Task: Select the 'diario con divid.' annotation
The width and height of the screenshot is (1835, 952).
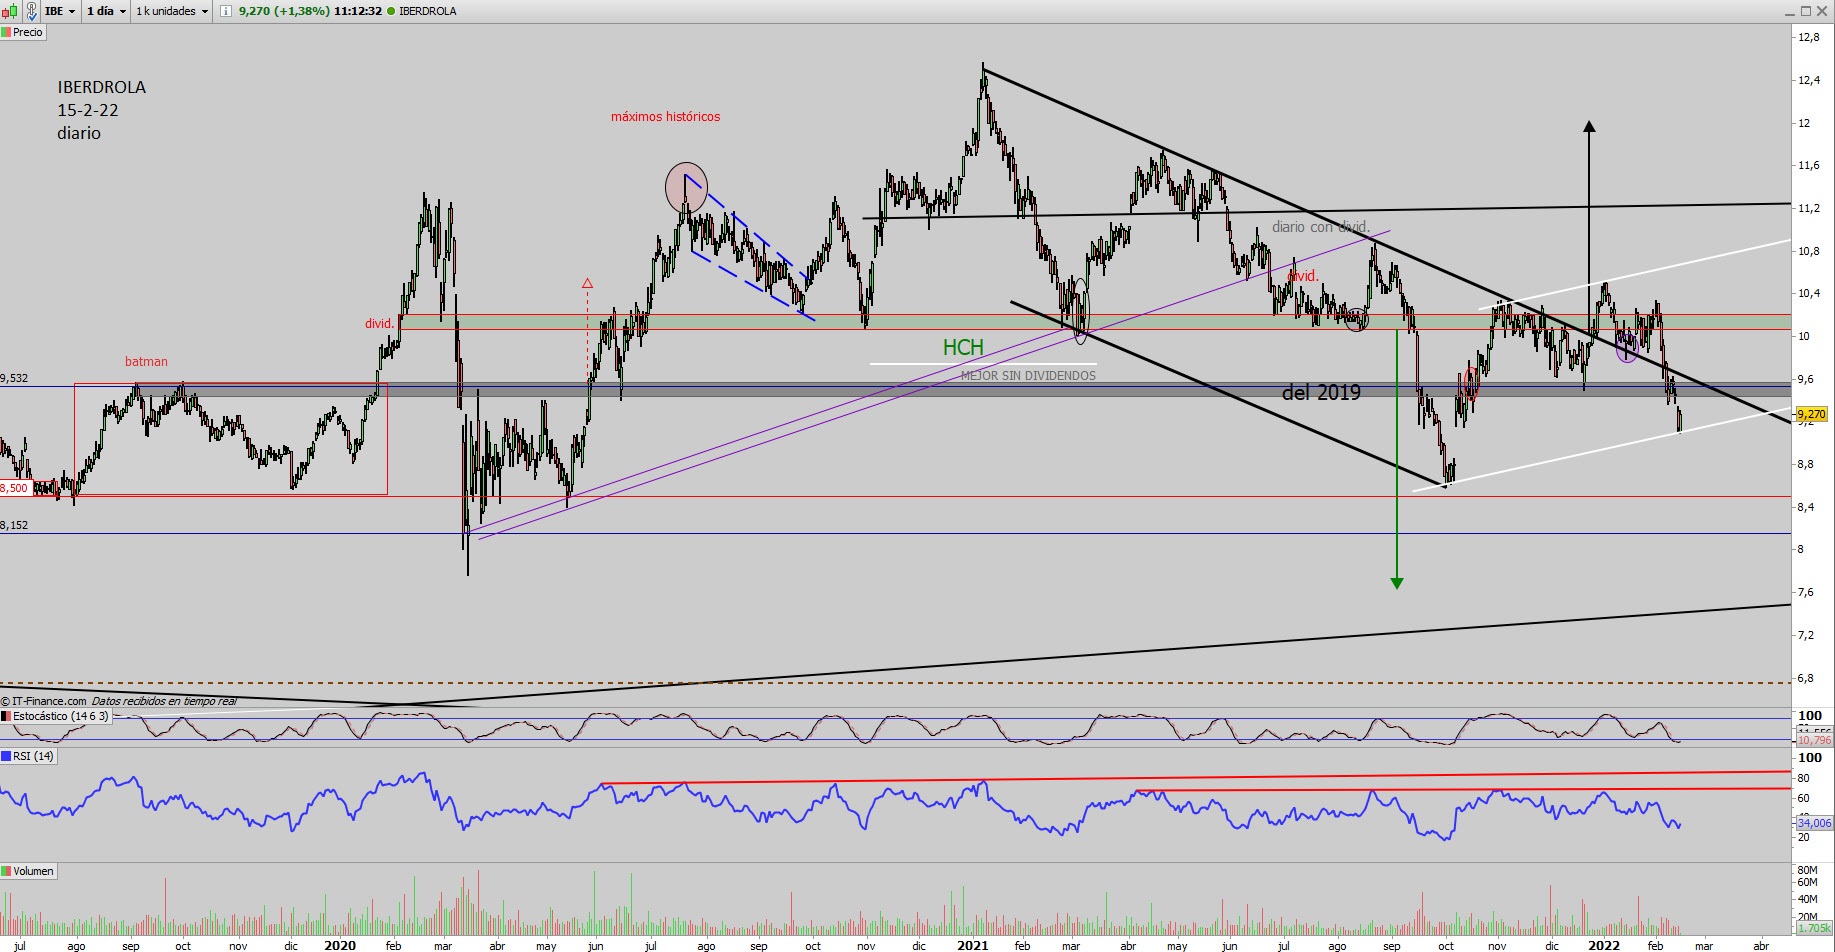Action: click(x=1321, y=227)
